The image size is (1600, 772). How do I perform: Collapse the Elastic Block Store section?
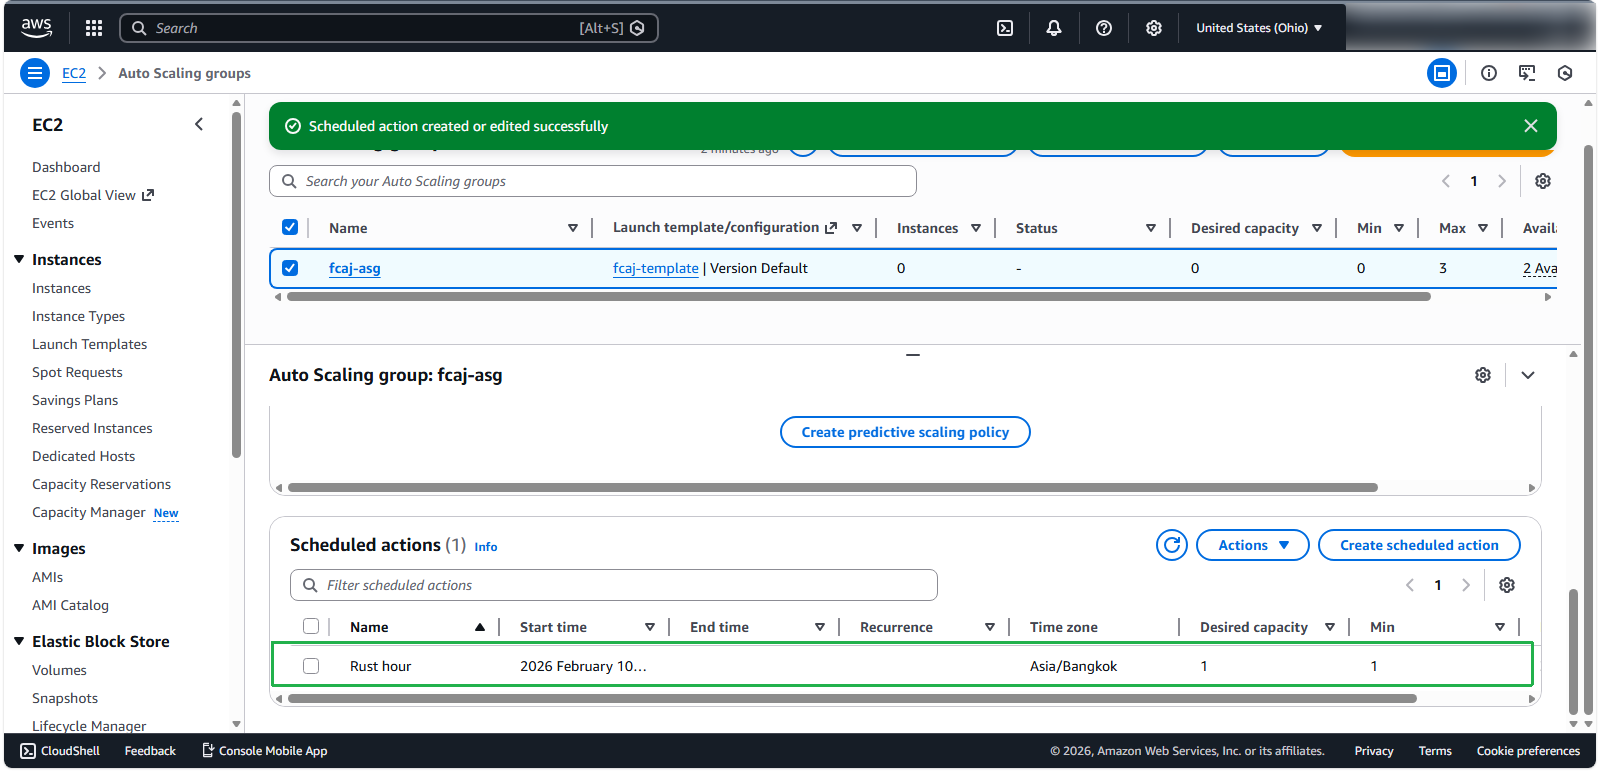tap(19, 641)
